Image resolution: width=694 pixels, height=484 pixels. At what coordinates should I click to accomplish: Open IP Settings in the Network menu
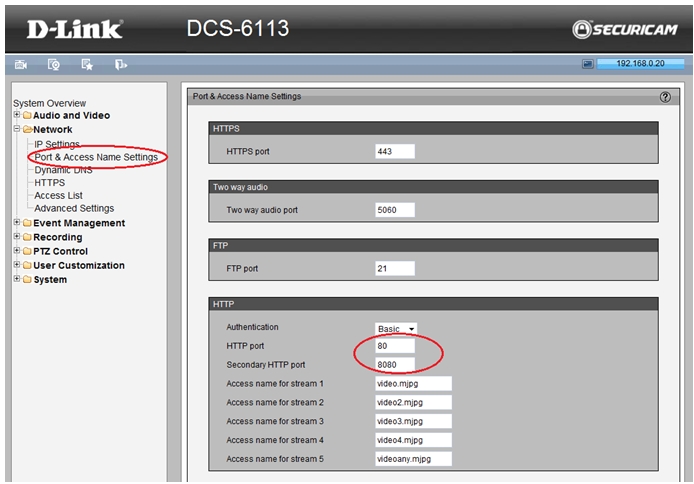56,144
